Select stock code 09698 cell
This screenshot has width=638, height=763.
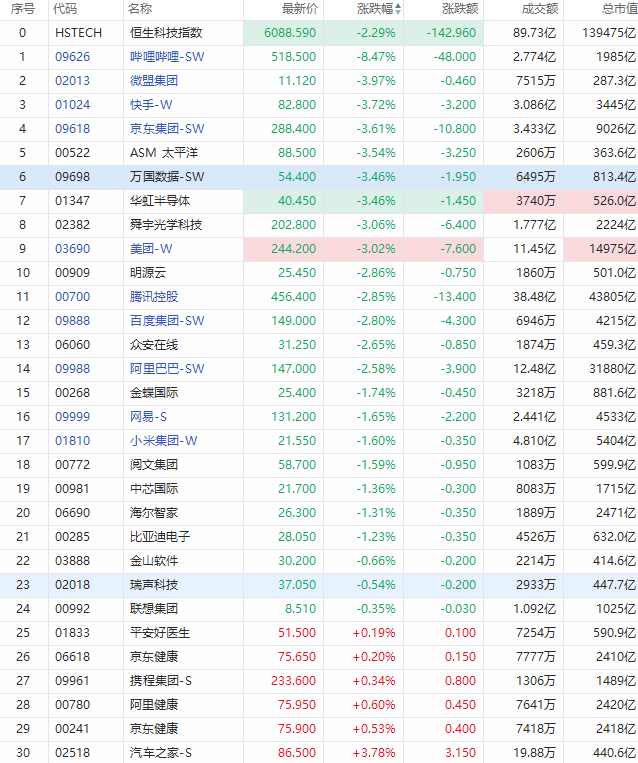click(73, 177)
